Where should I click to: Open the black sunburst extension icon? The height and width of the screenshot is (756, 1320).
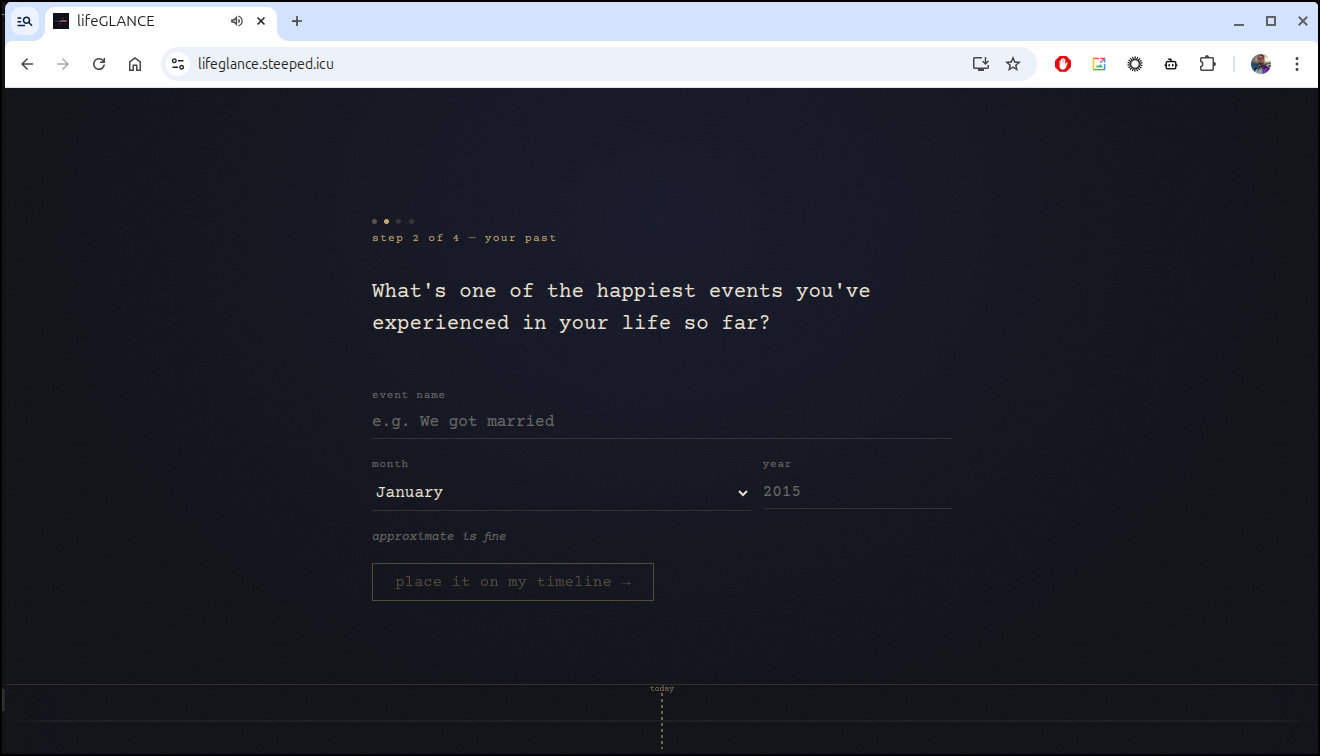(1135, 64)
